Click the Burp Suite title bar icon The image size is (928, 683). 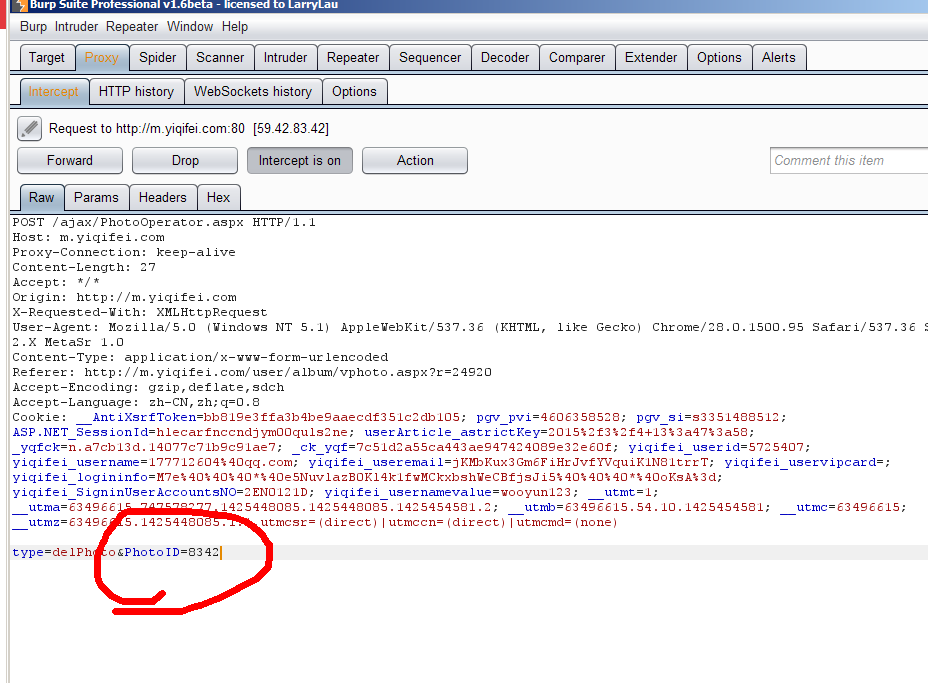click(21, 5)
